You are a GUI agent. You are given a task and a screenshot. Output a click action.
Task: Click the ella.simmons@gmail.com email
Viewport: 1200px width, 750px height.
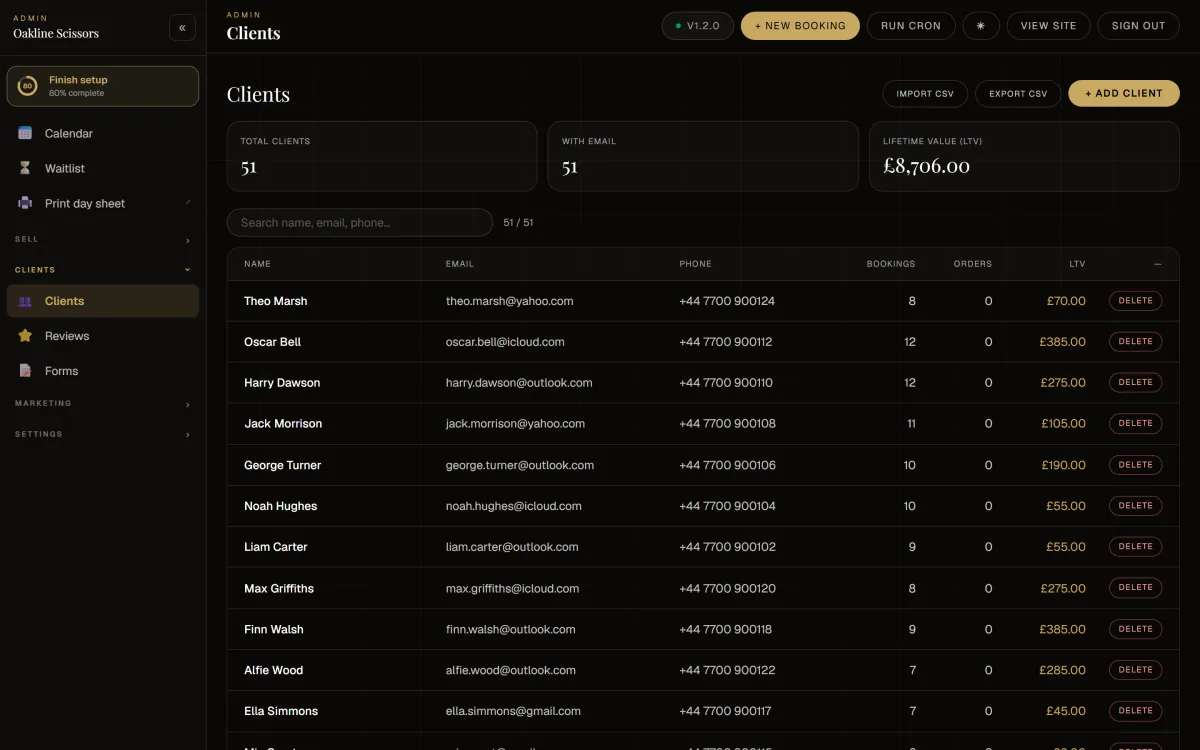coord(513,711)
